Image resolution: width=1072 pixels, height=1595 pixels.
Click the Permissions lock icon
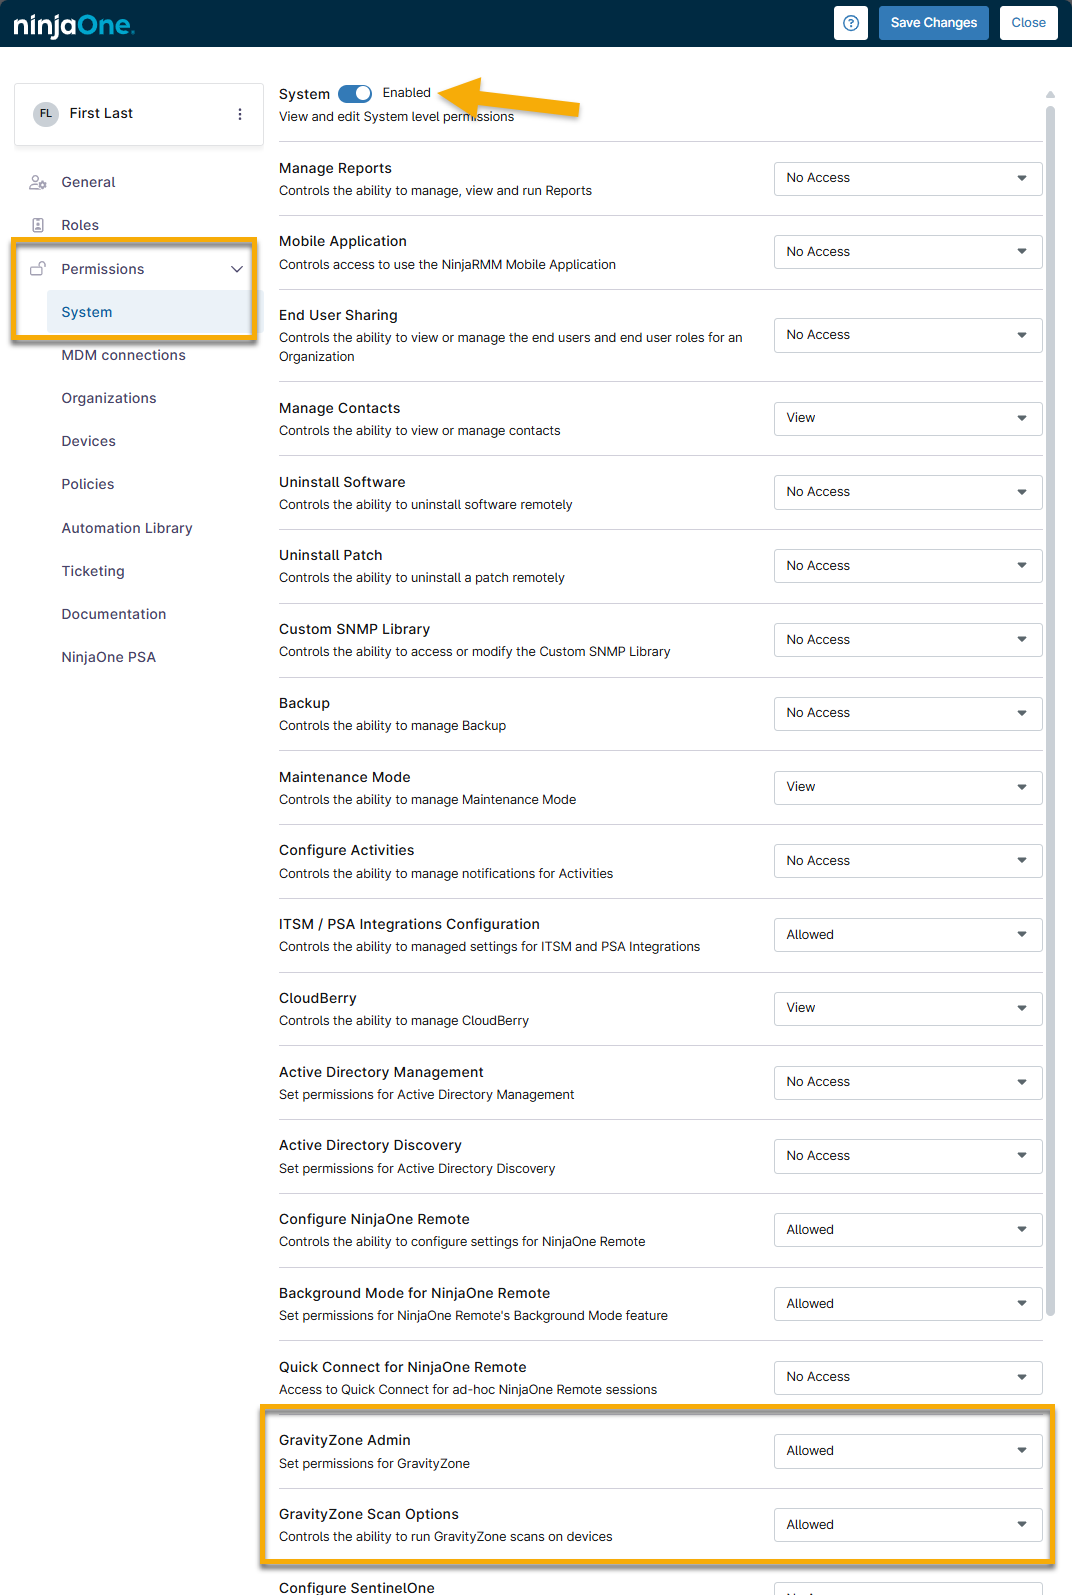pos(38,269)
